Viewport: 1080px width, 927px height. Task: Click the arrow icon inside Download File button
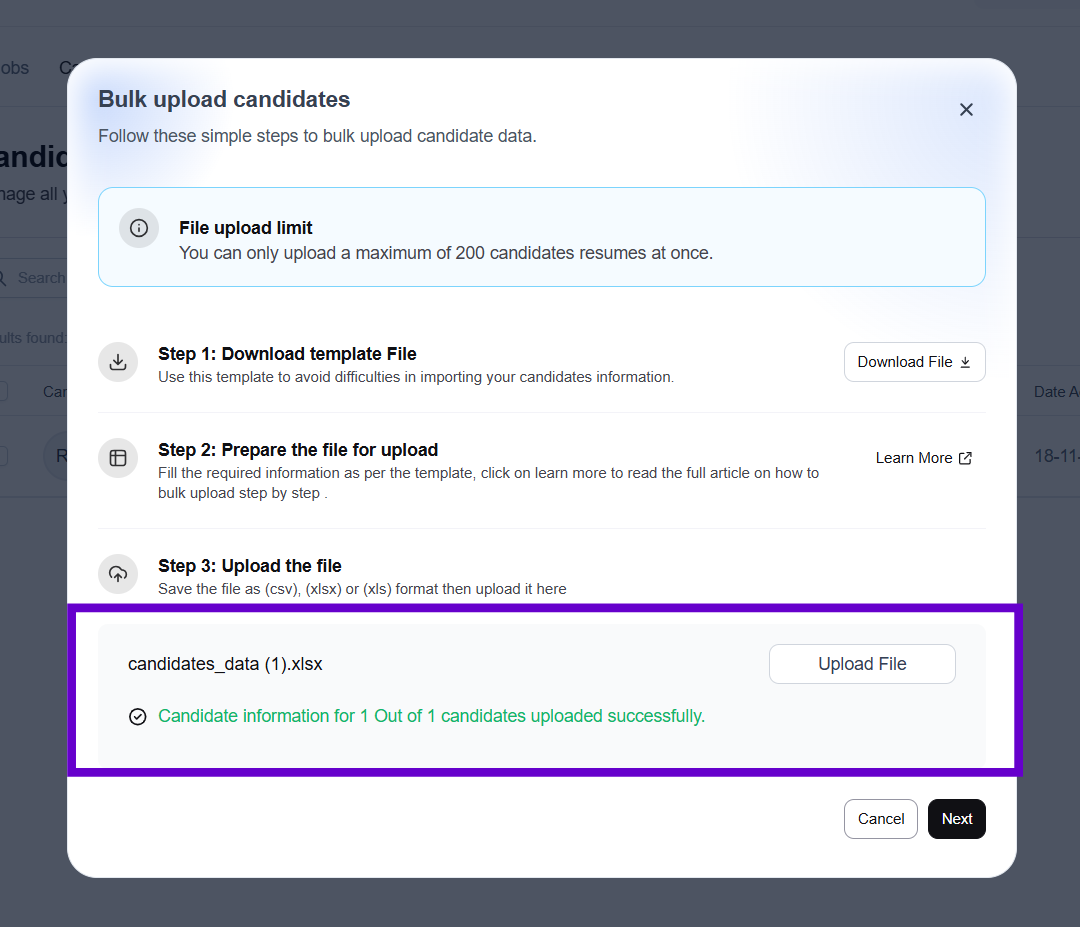[965, 362]
